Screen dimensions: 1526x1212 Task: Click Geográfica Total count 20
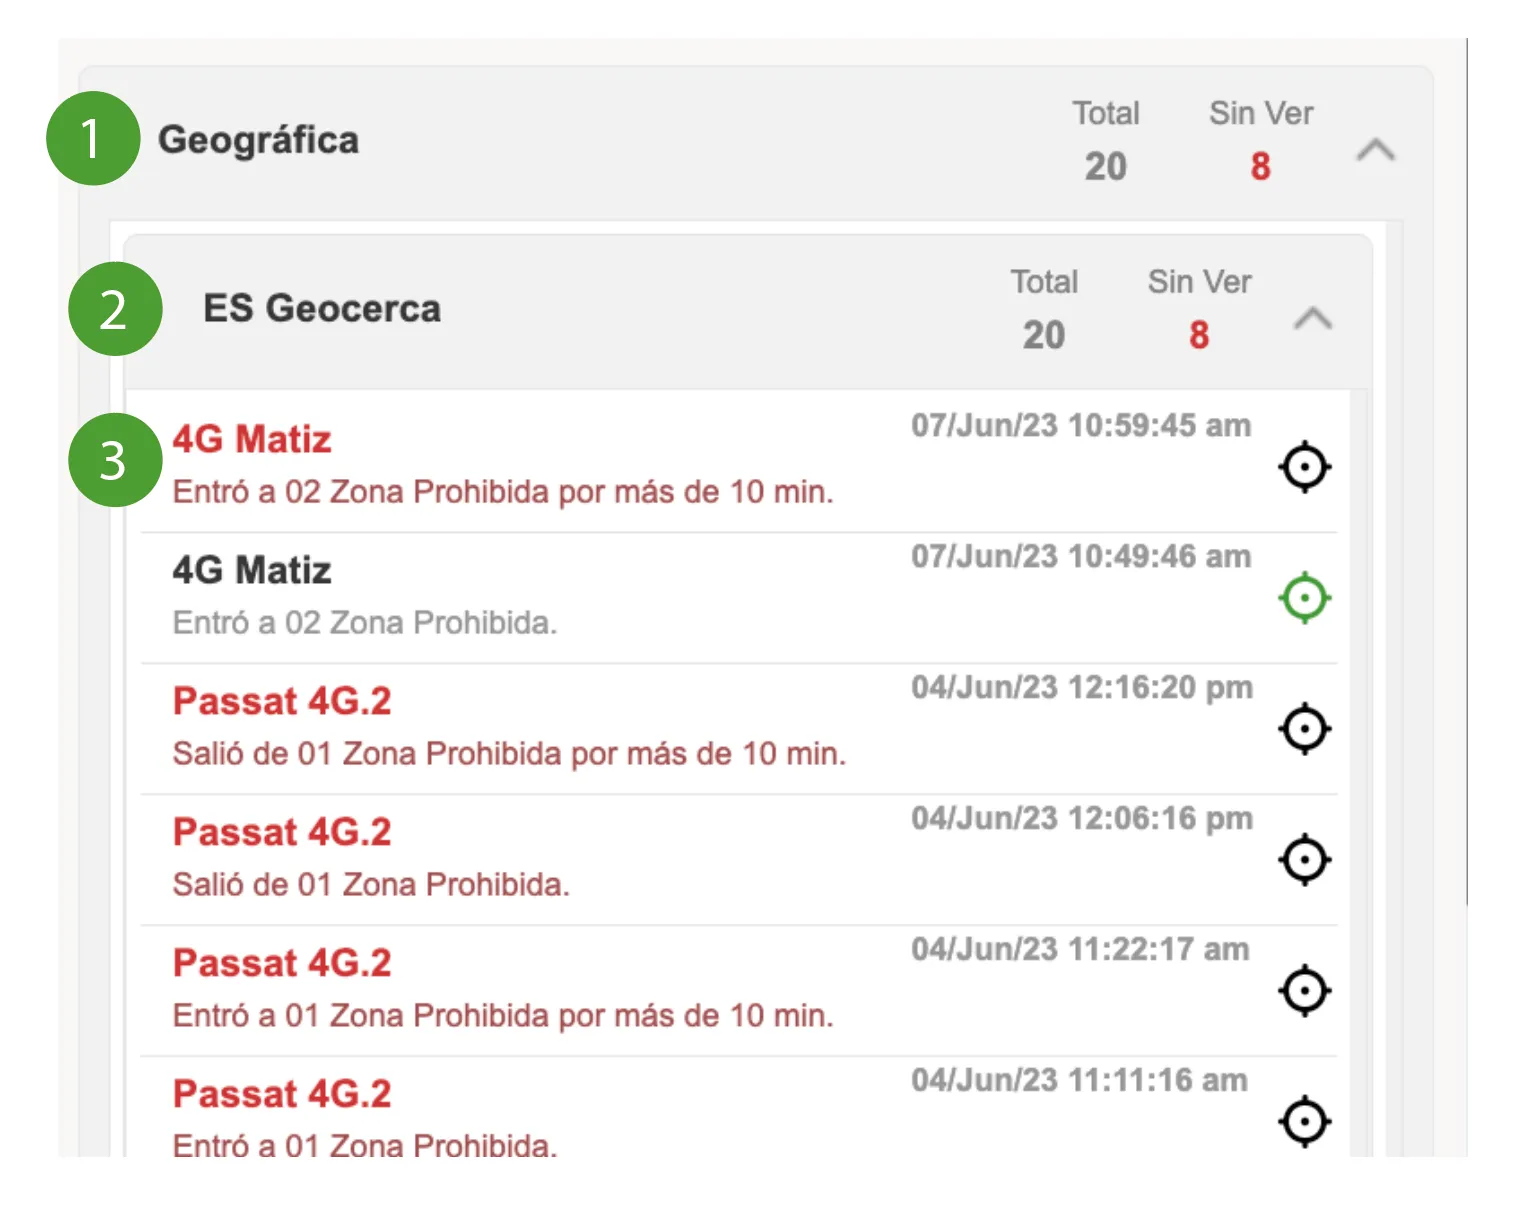pyautogui.click(x=1106, y=166)
